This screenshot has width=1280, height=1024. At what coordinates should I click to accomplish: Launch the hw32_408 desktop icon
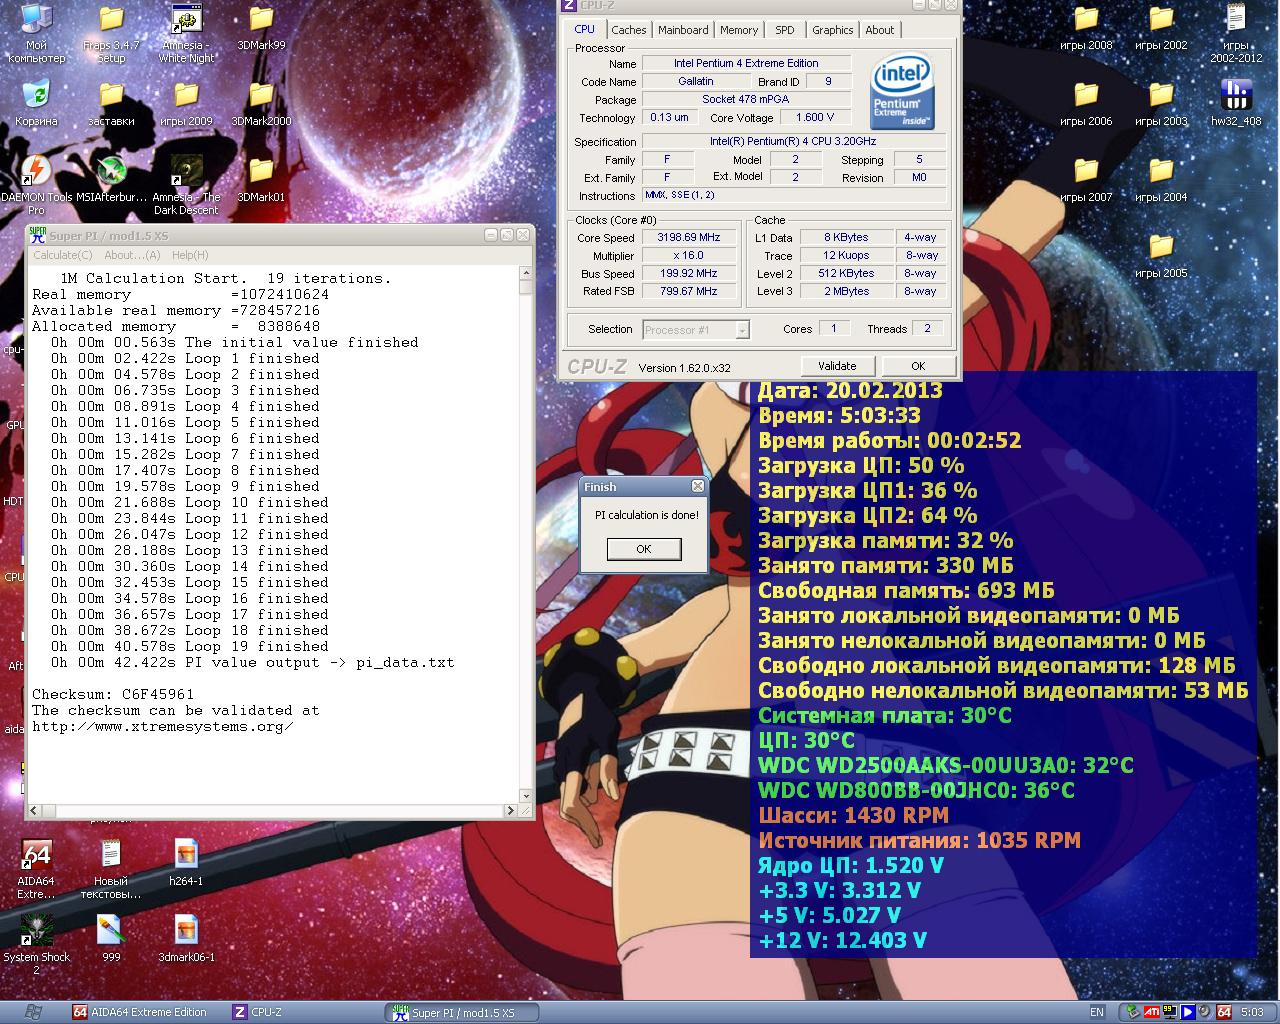point(1236,103)
